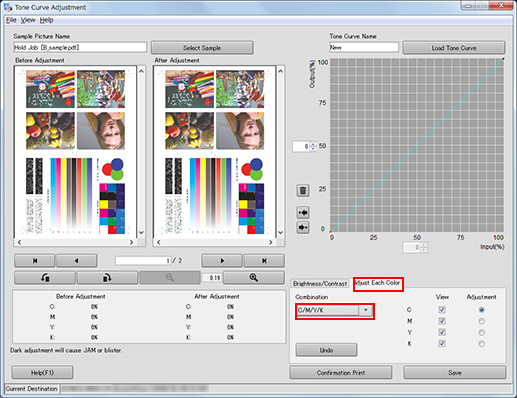Toggle the View checkbox for K
Screen dimensions: 517x398
tap(442, 343)
